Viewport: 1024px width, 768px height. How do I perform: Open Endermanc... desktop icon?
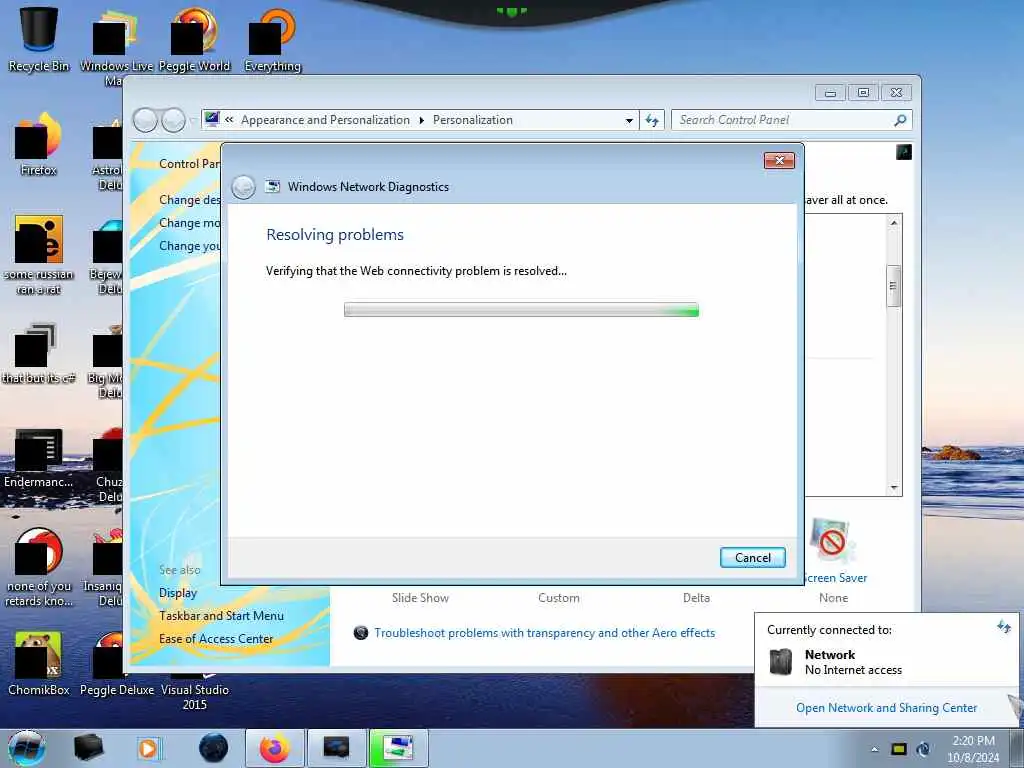tap(39, 457)
